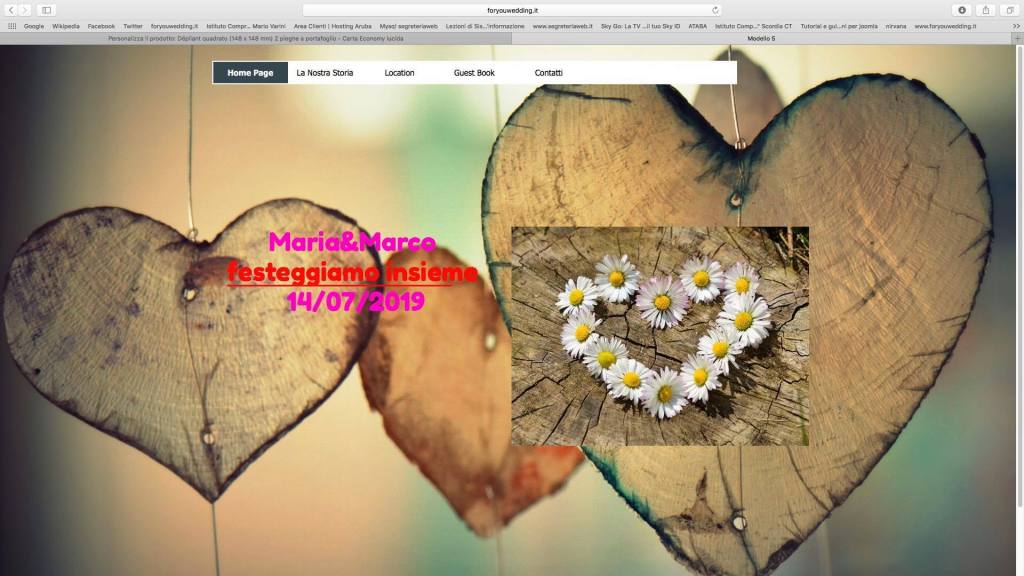Viewport: 1024px width, 576px height.
Task: Click the bookmarks grid icon
Action: coord(11,25)
